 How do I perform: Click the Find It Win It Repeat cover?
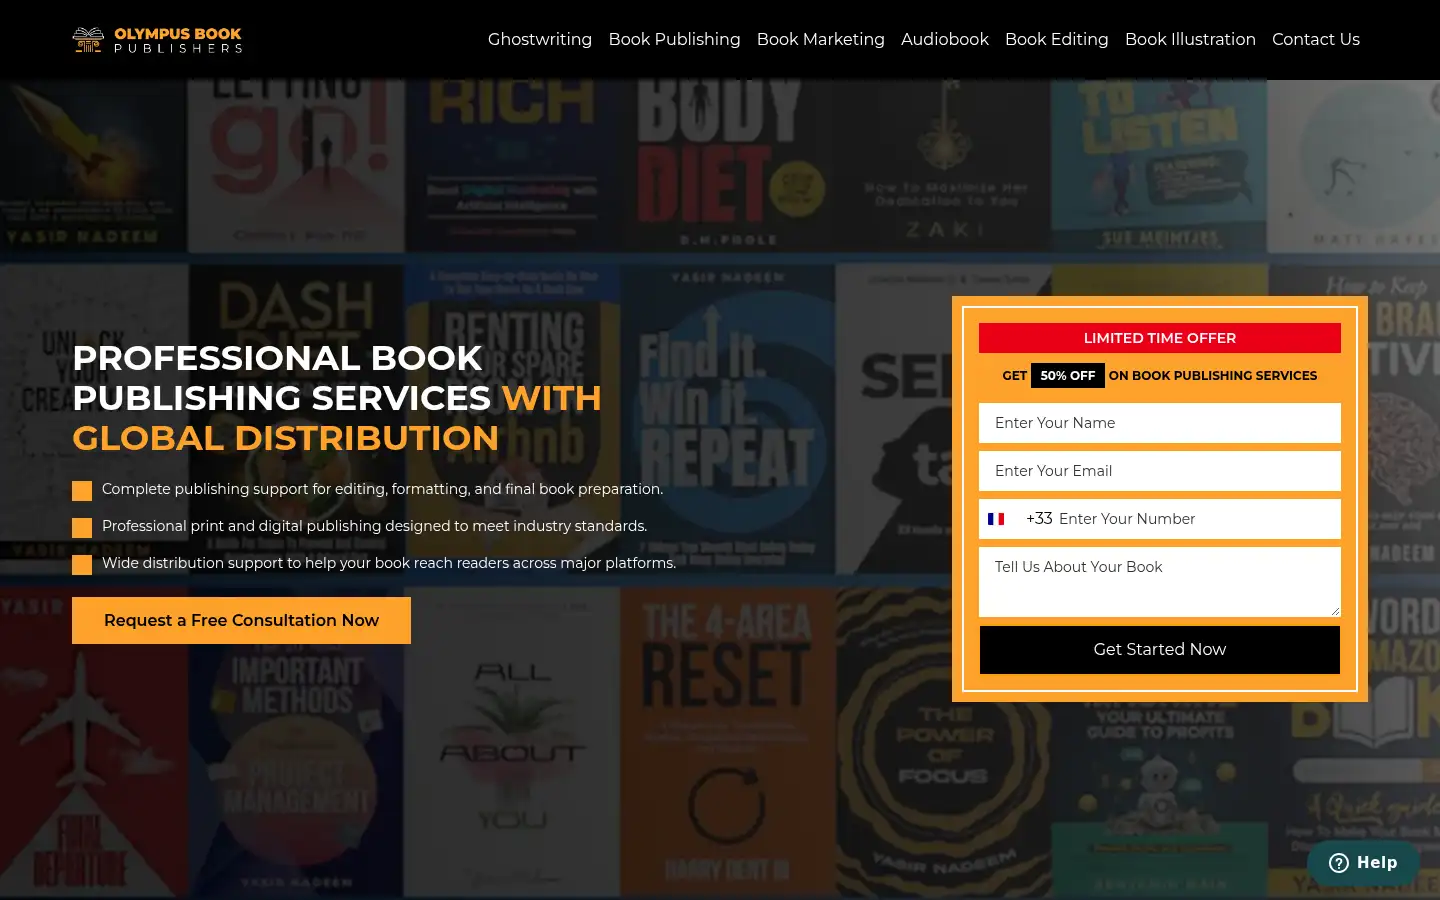tap(727, 420)
